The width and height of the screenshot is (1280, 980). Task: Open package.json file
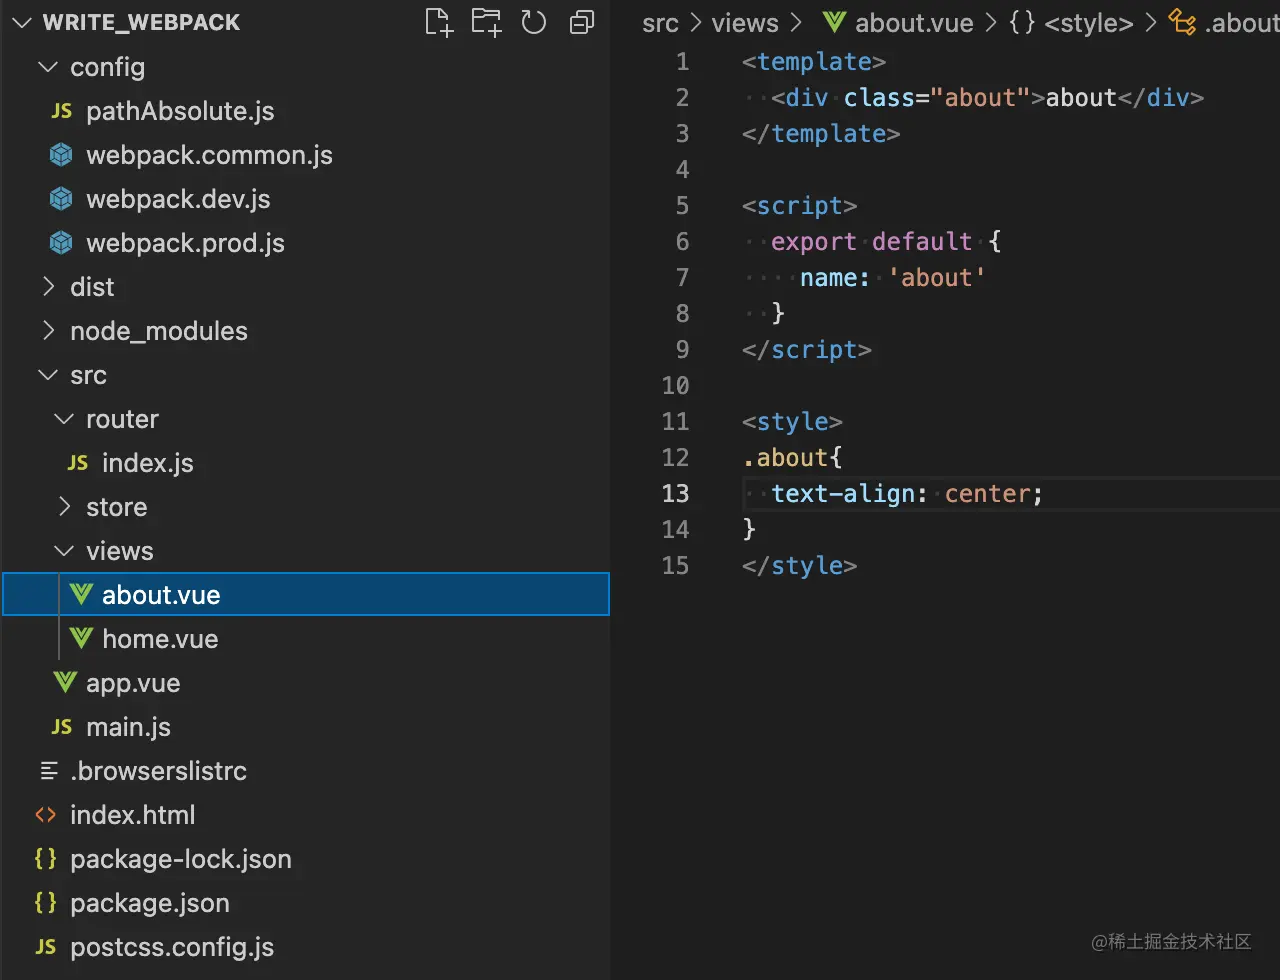(305, 903)
